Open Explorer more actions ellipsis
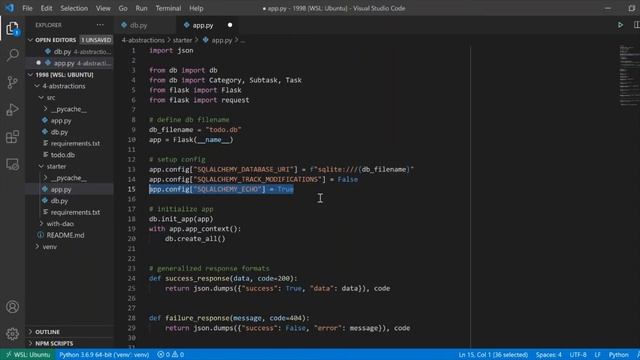The height and width of the screenshot is (360, 640). pyautogui.click(x=100, y=25)
